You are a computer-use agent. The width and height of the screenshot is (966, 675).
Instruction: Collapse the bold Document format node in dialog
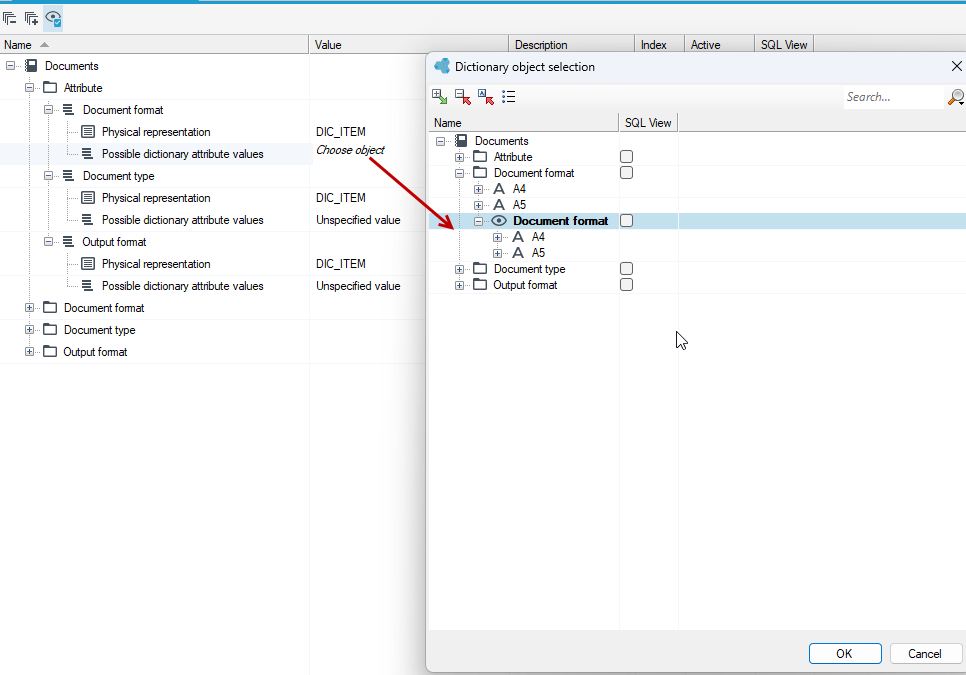pyautogui.click(x=479, y=222)
